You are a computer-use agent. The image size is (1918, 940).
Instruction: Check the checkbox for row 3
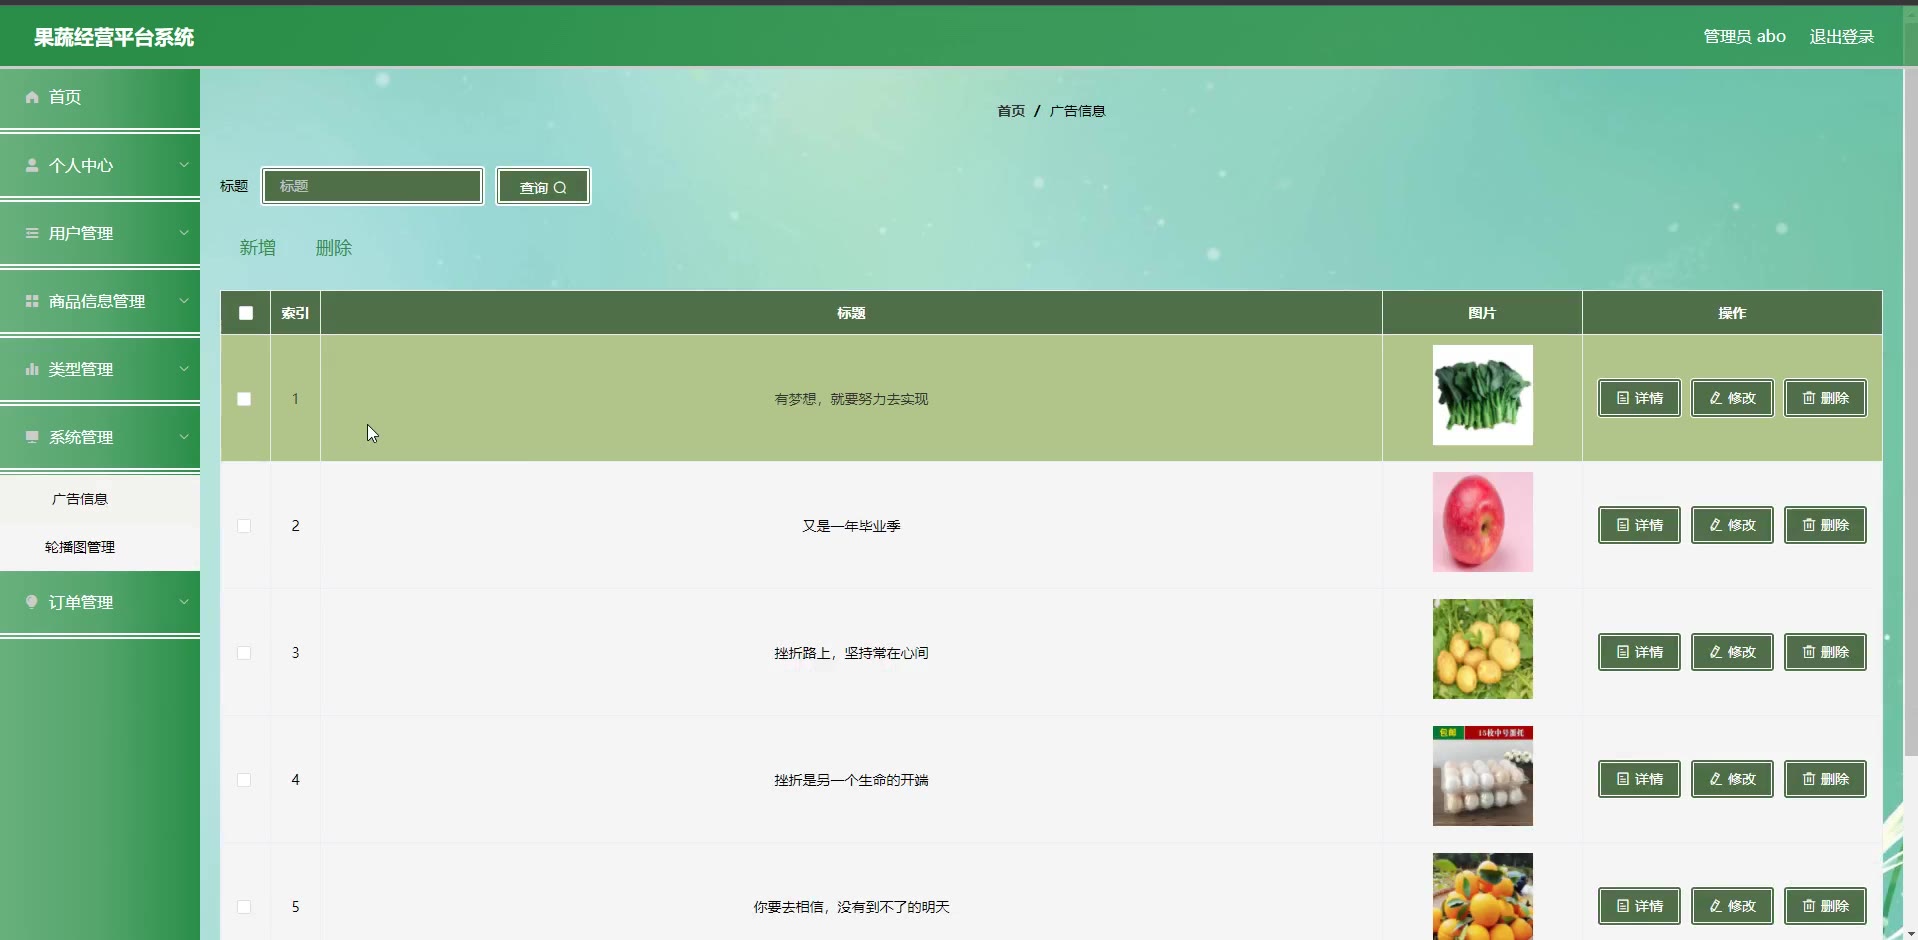(x=244, y=653)
